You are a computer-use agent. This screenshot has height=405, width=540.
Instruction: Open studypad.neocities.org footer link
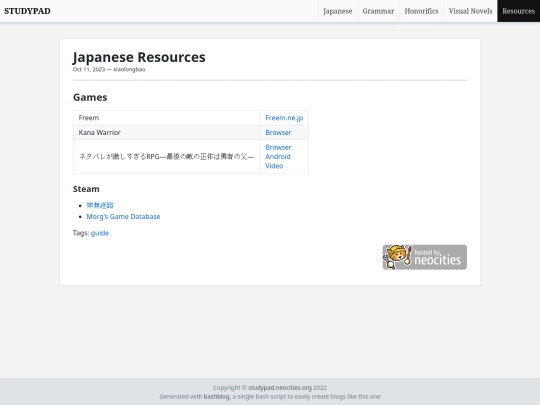[280, 388]
